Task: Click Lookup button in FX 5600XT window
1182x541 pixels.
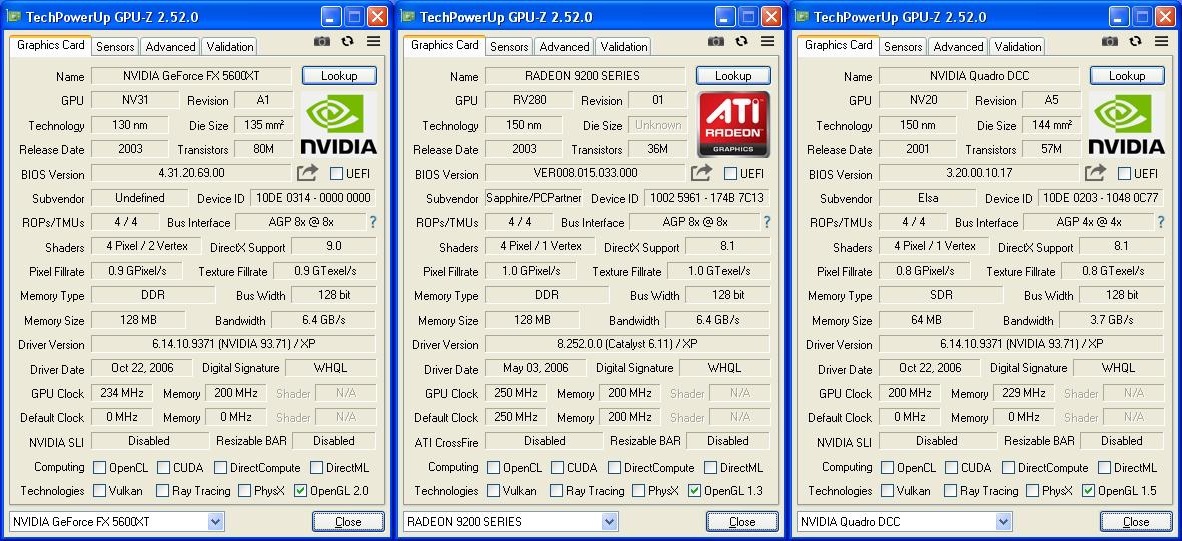Action: [339, 75]
